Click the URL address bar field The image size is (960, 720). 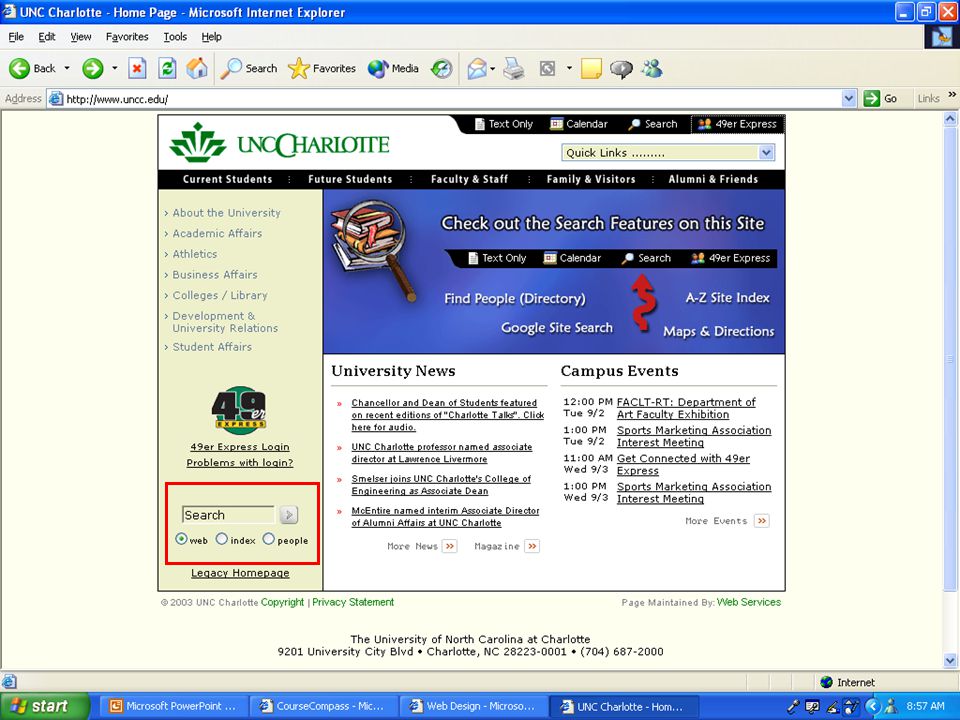(445, 99)
